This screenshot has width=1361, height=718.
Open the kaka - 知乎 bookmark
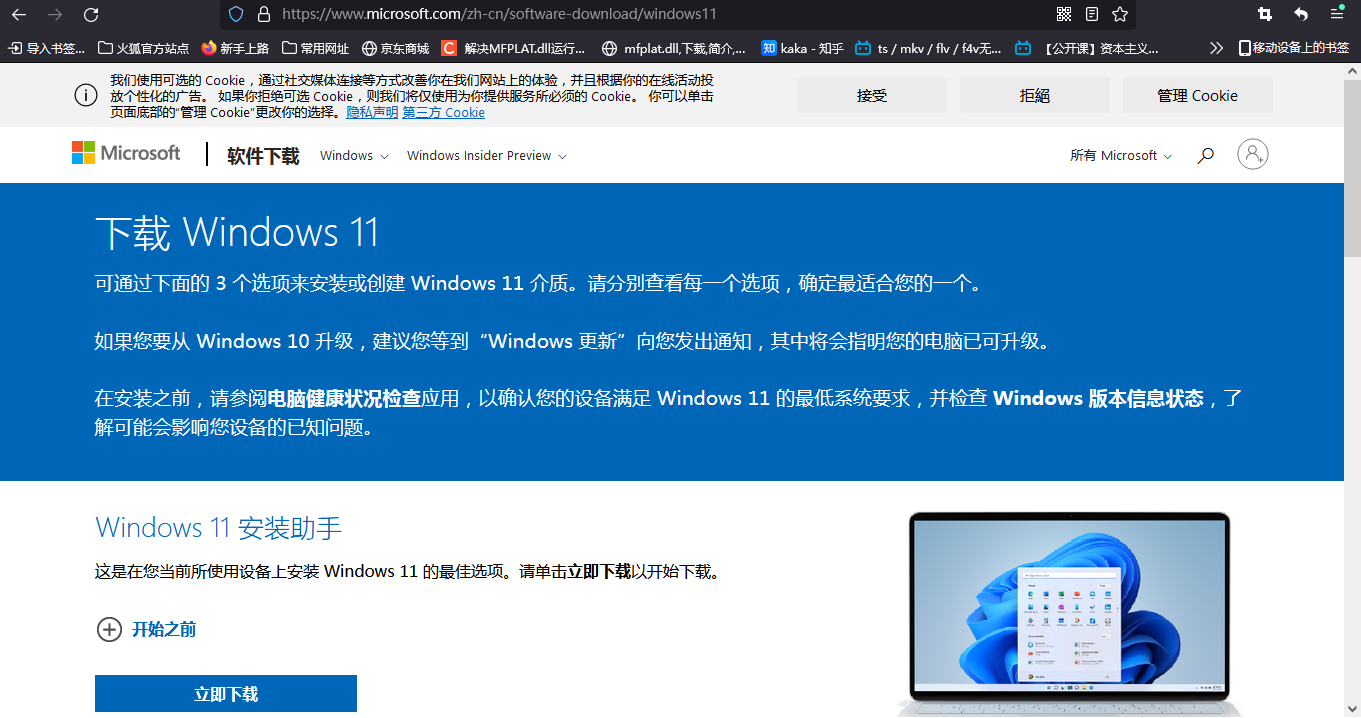[803, 47]
